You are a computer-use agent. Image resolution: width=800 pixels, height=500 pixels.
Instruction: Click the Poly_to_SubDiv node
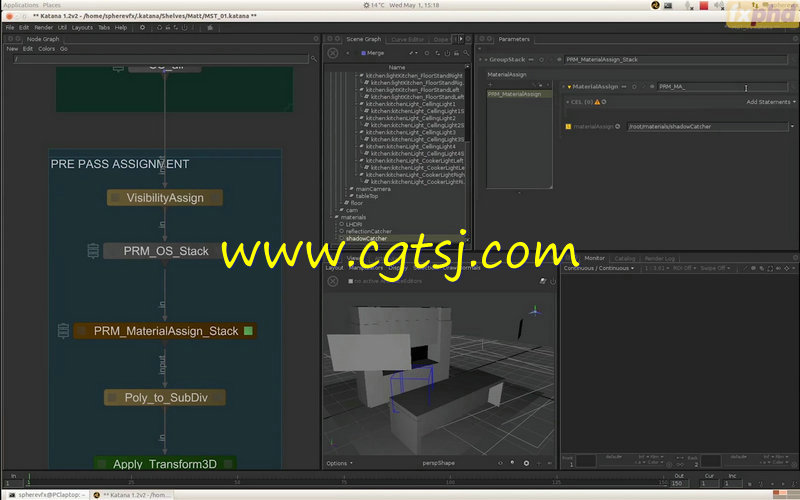pos(165,397)
